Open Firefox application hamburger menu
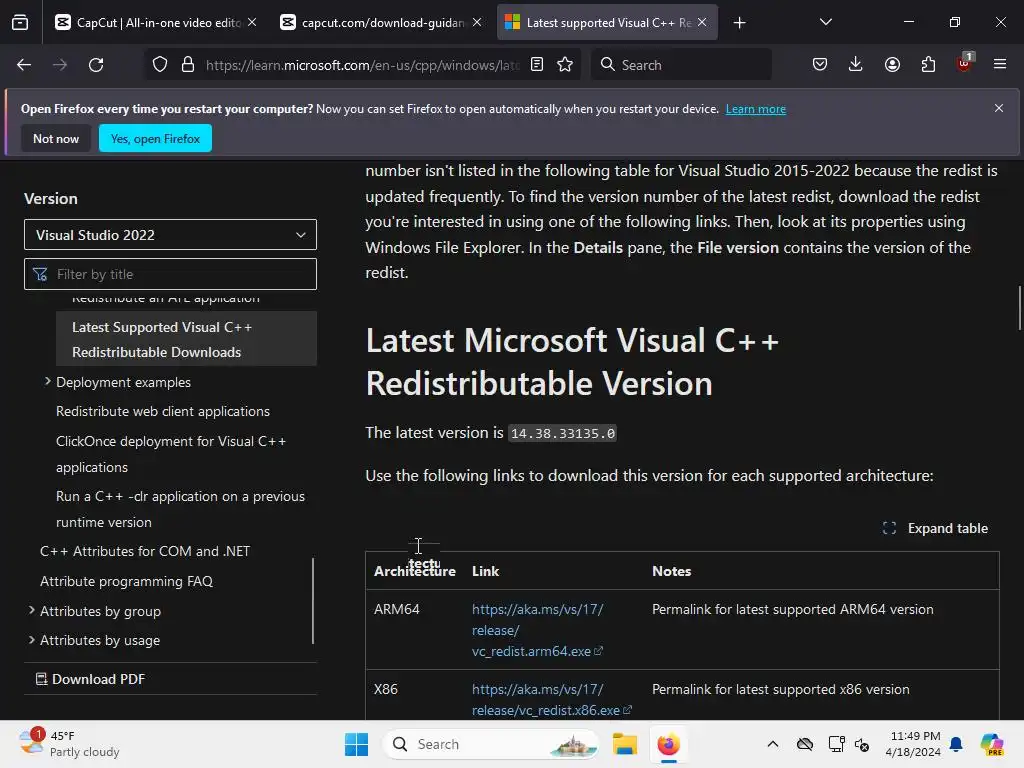This screenshot has width=1024, height=768. tap(1000, 65)
